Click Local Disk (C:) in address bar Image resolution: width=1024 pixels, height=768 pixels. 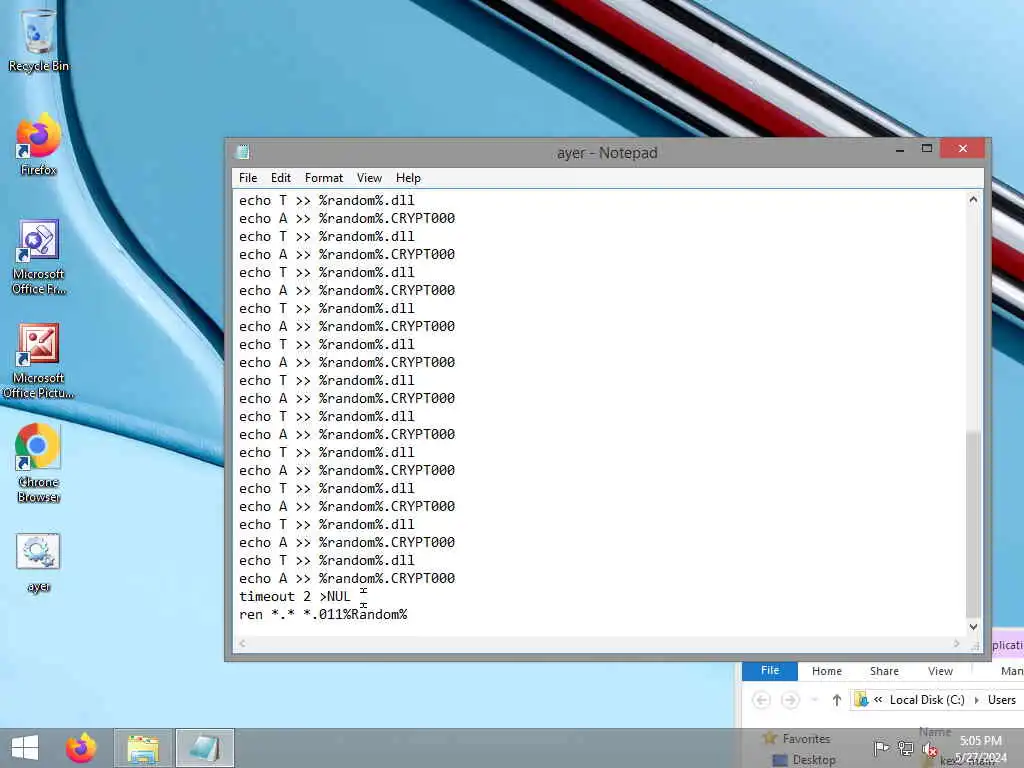tap(927, 699)
